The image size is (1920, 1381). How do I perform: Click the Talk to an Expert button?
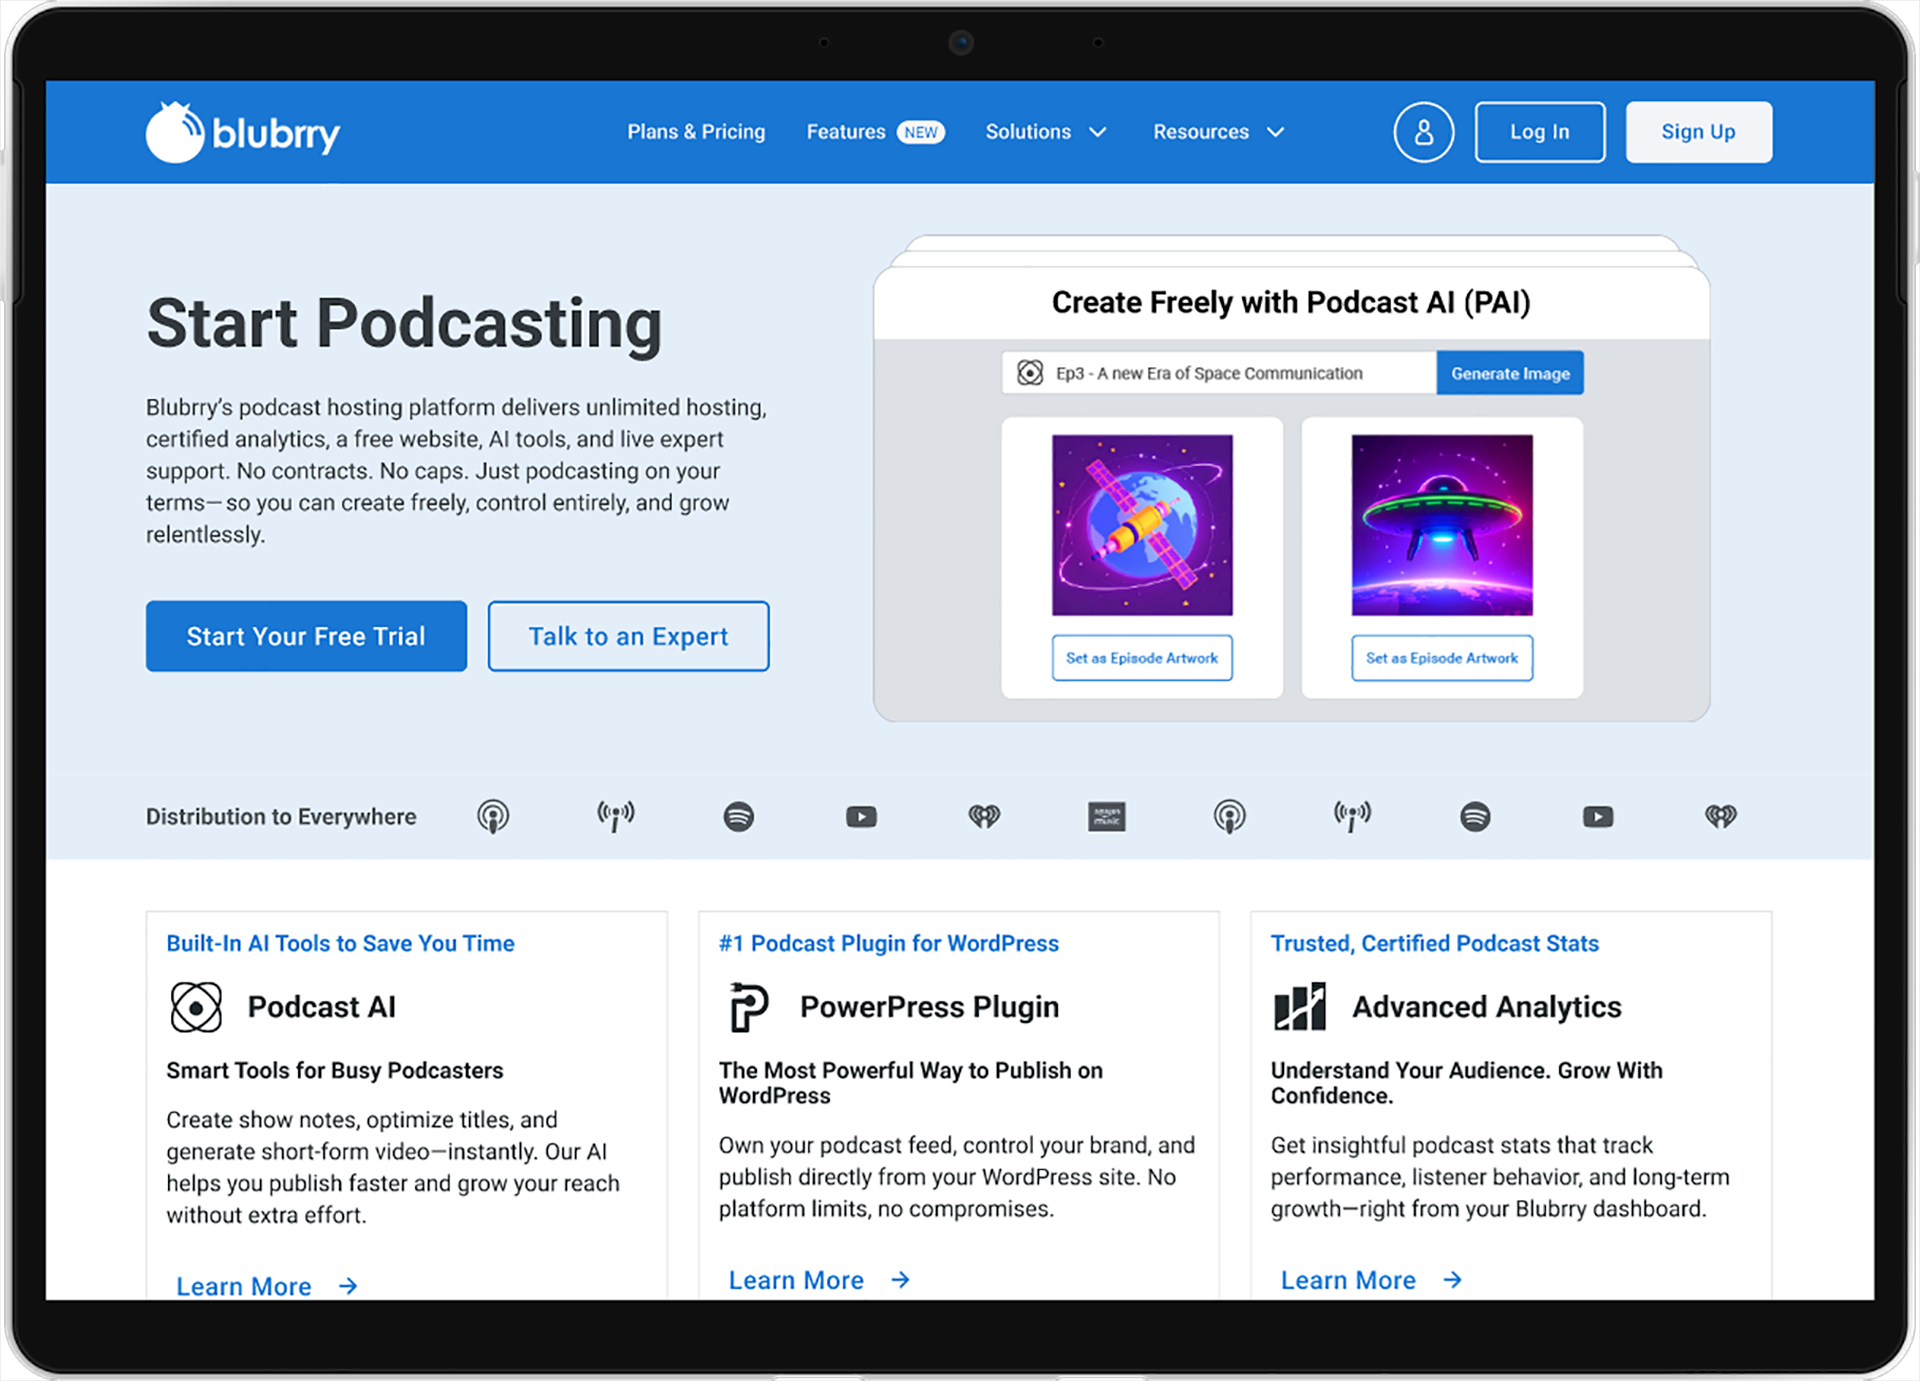point(628,636)
